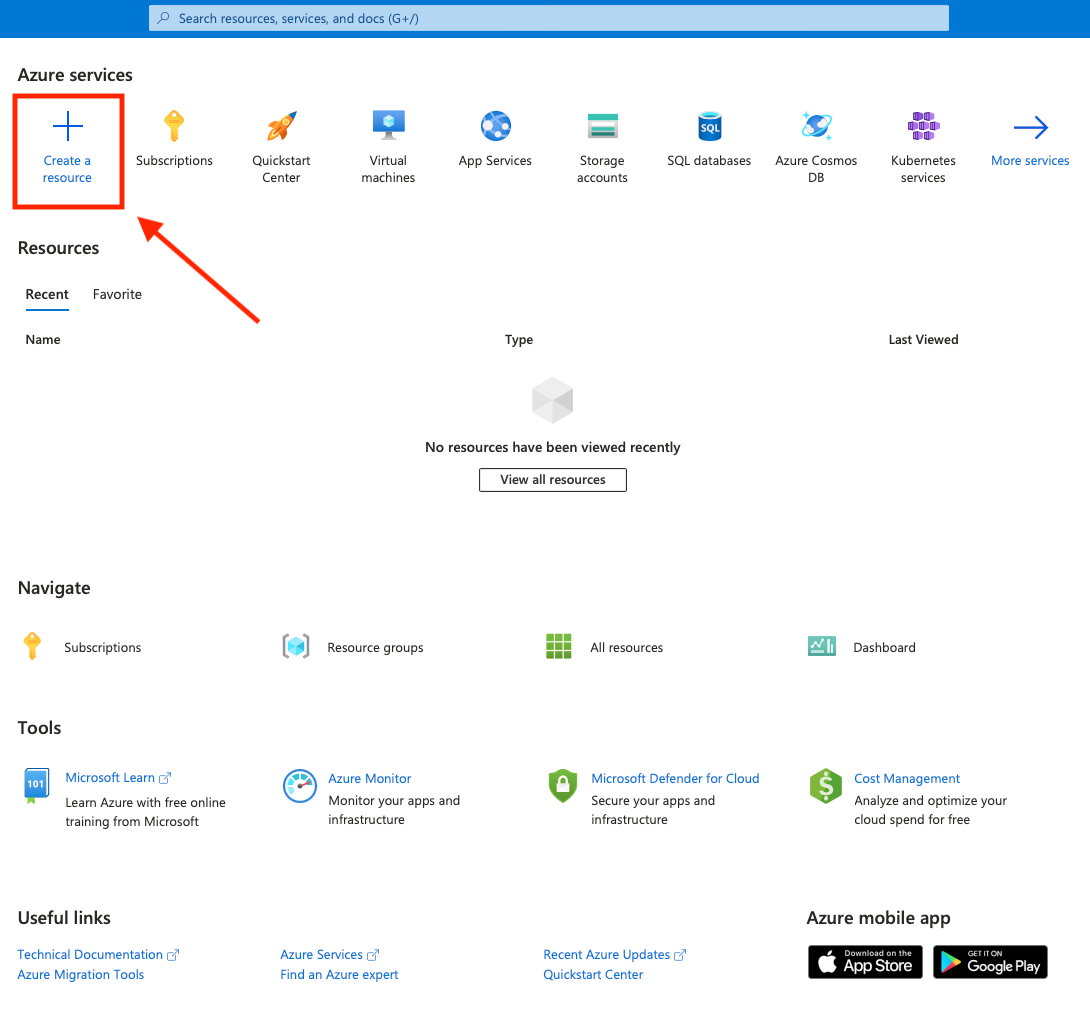Select the Recent resources tab
The width and height of the screenshot is (1090, 1016).
tap(47, 295)
